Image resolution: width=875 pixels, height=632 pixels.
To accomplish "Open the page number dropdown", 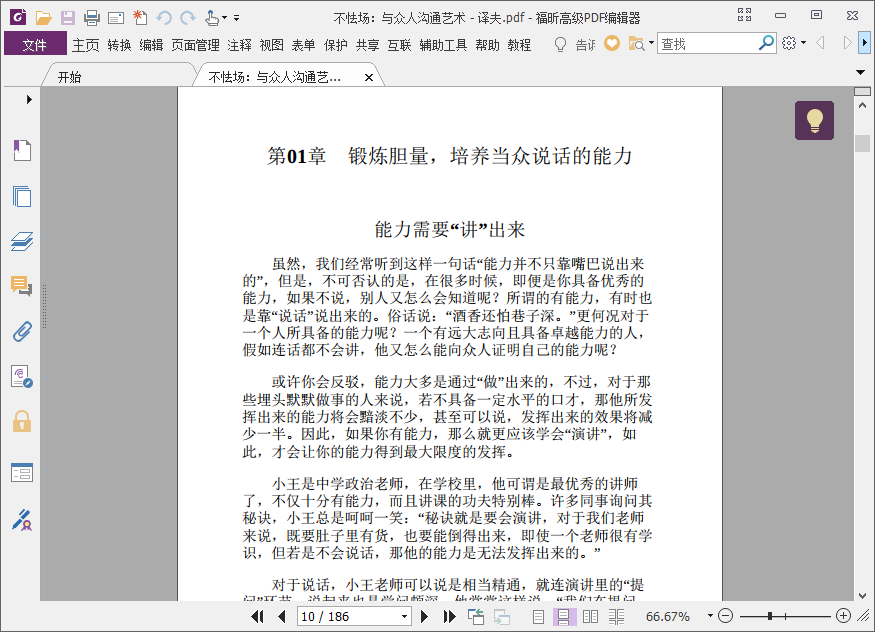I will coord(404,616).
